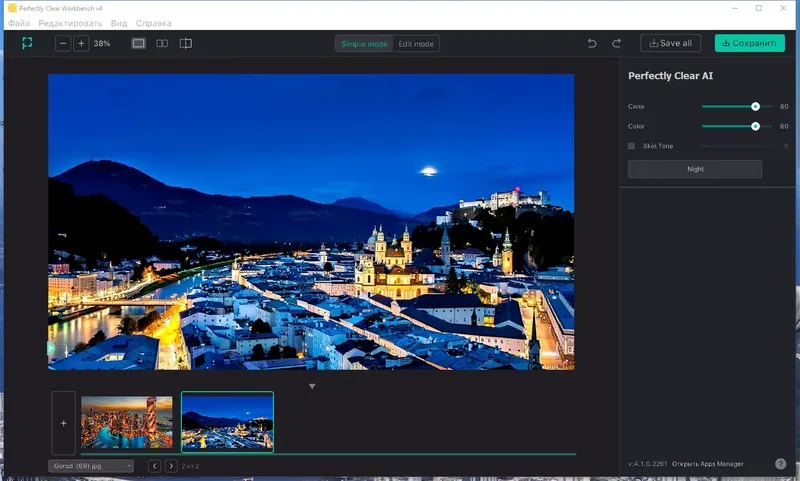Click the fit-to-screen icon in toolbar

28,44
